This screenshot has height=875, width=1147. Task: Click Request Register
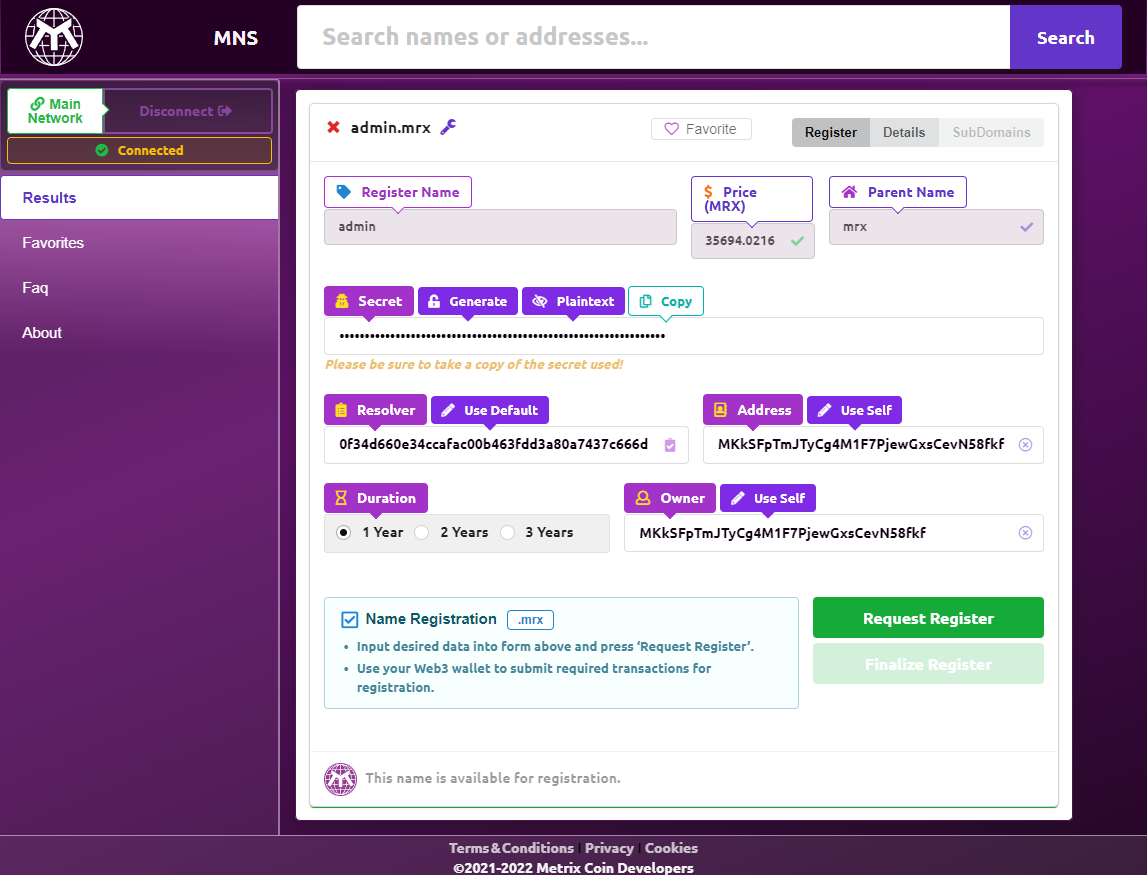point(928,618)
